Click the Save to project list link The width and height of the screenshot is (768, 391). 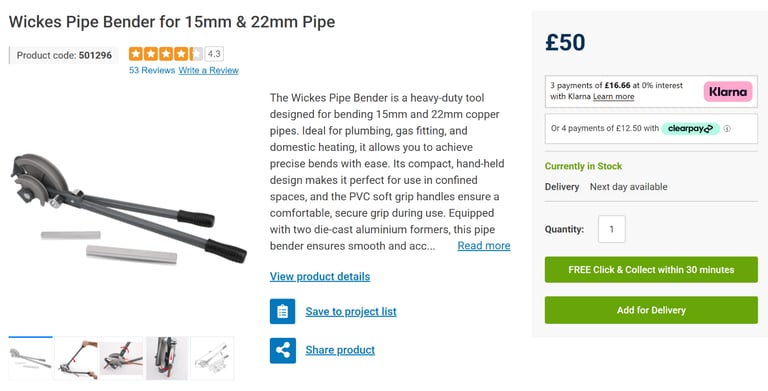click(351, 312)
